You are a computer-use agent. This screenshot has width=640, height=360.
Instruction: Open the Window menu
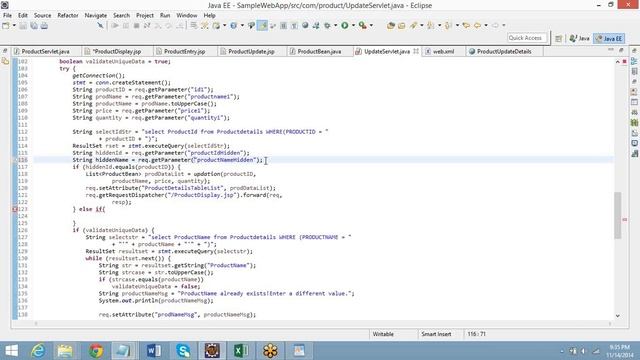[x=187, y=15]
